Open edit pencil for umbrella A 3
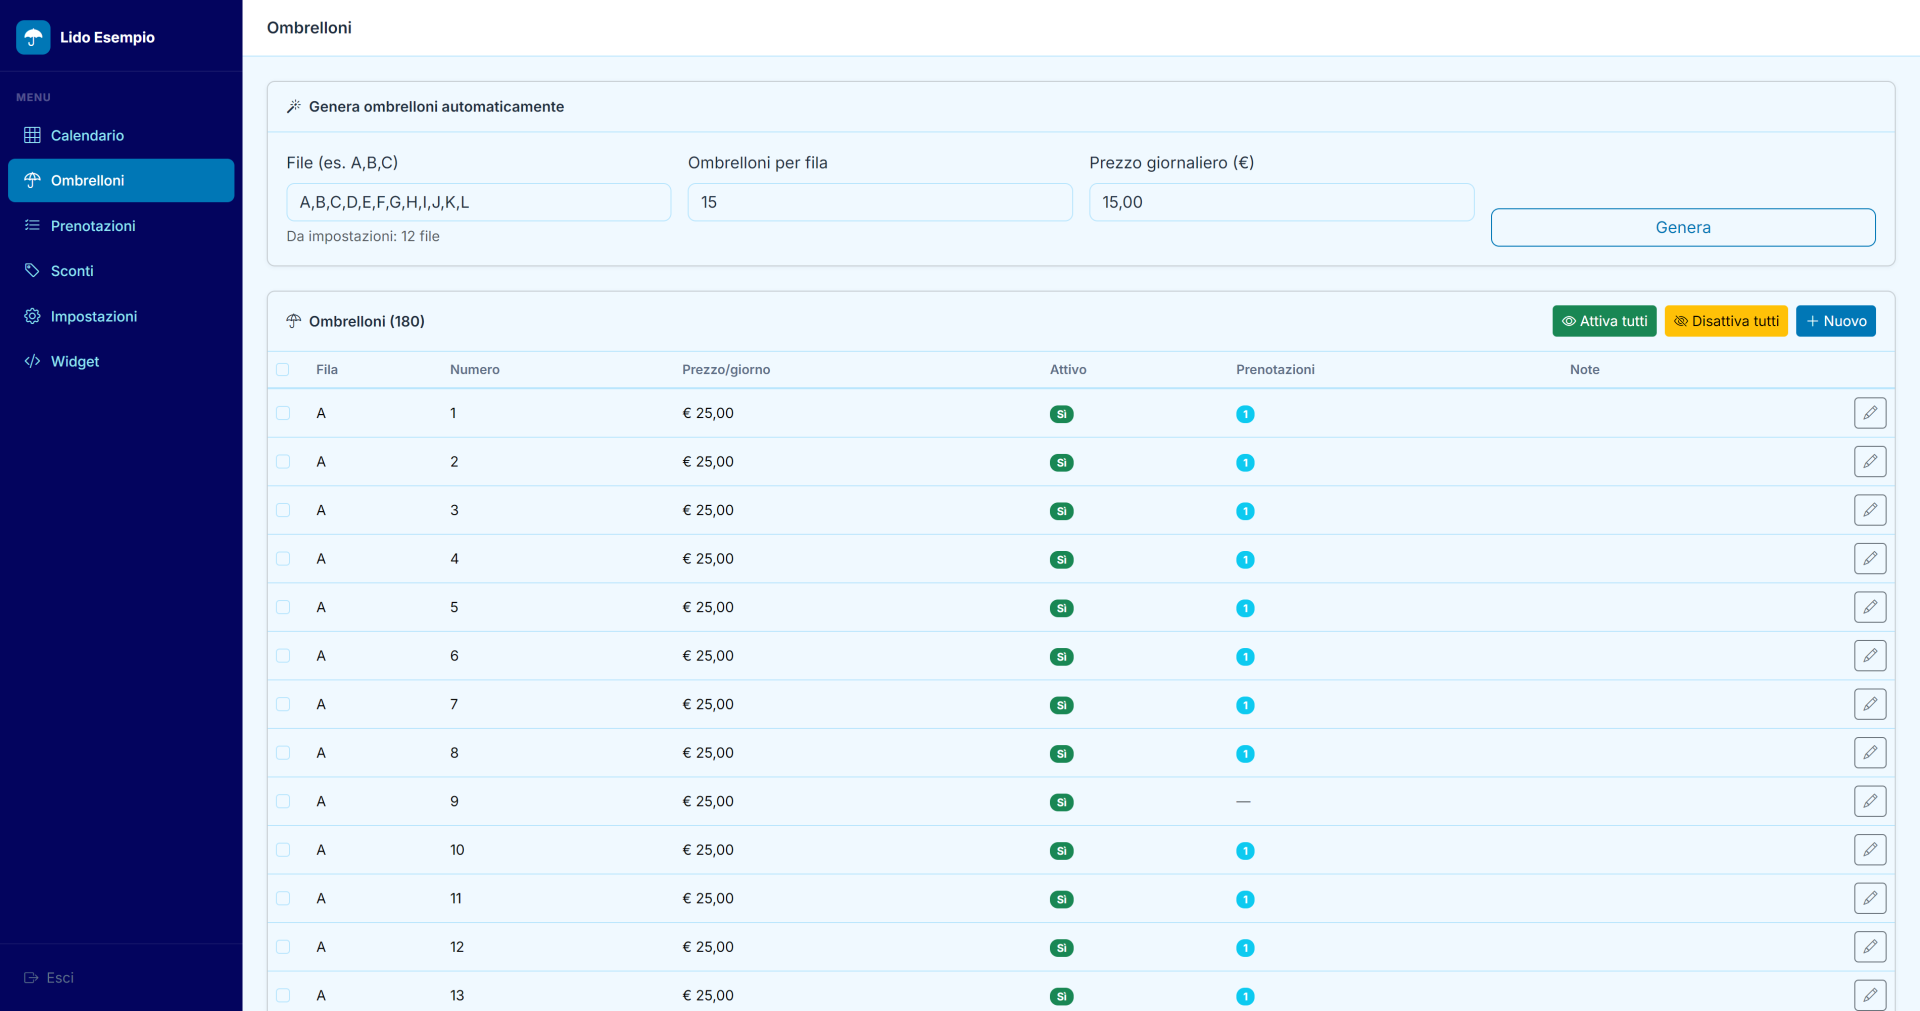 1870,510
